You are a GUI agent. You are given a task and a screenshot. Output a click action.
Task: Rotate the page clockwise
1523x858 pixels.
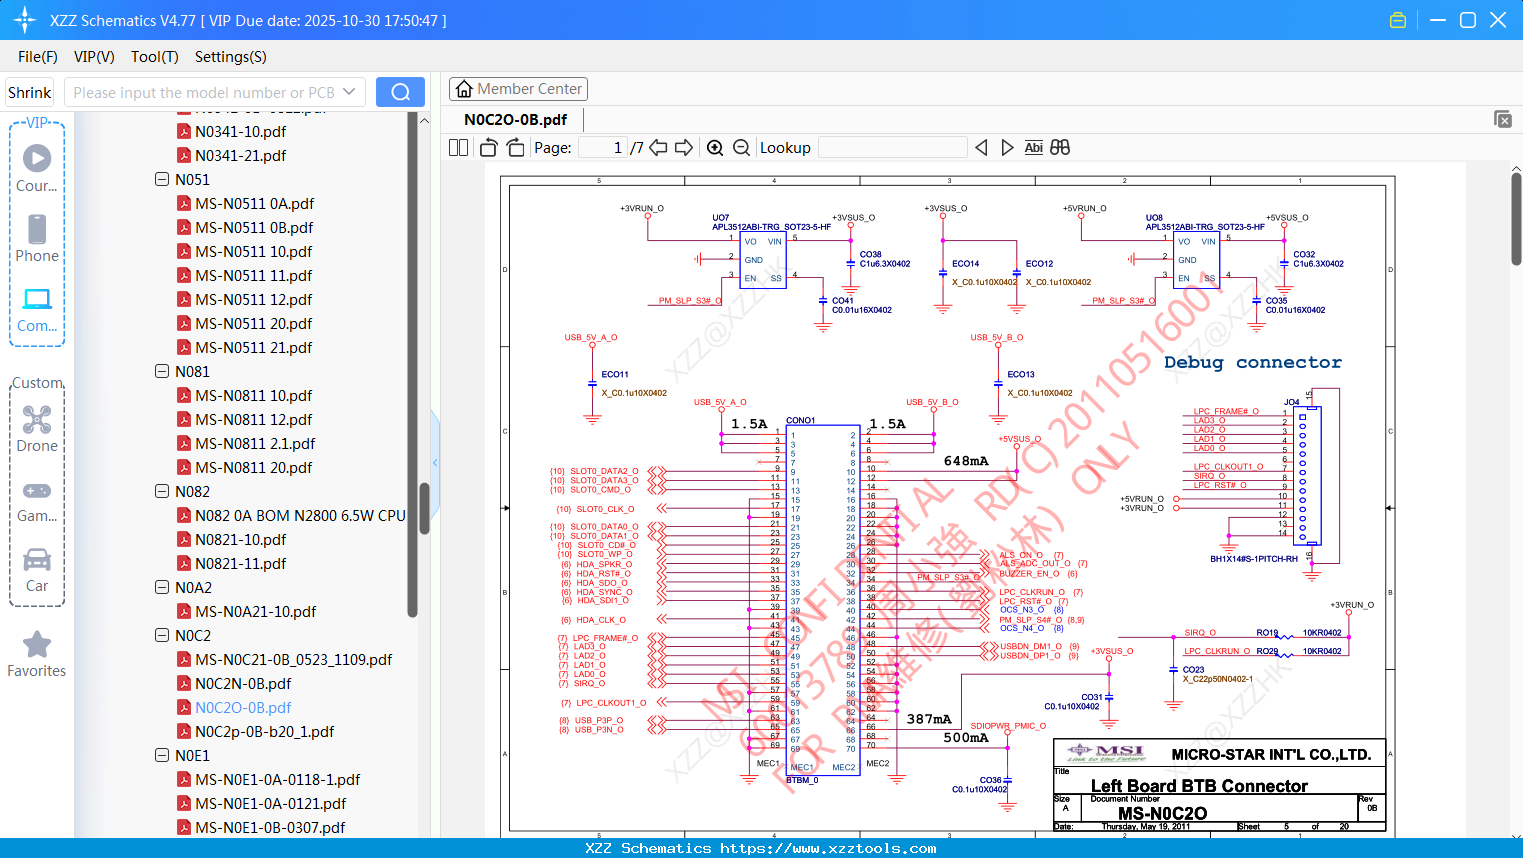515,148
